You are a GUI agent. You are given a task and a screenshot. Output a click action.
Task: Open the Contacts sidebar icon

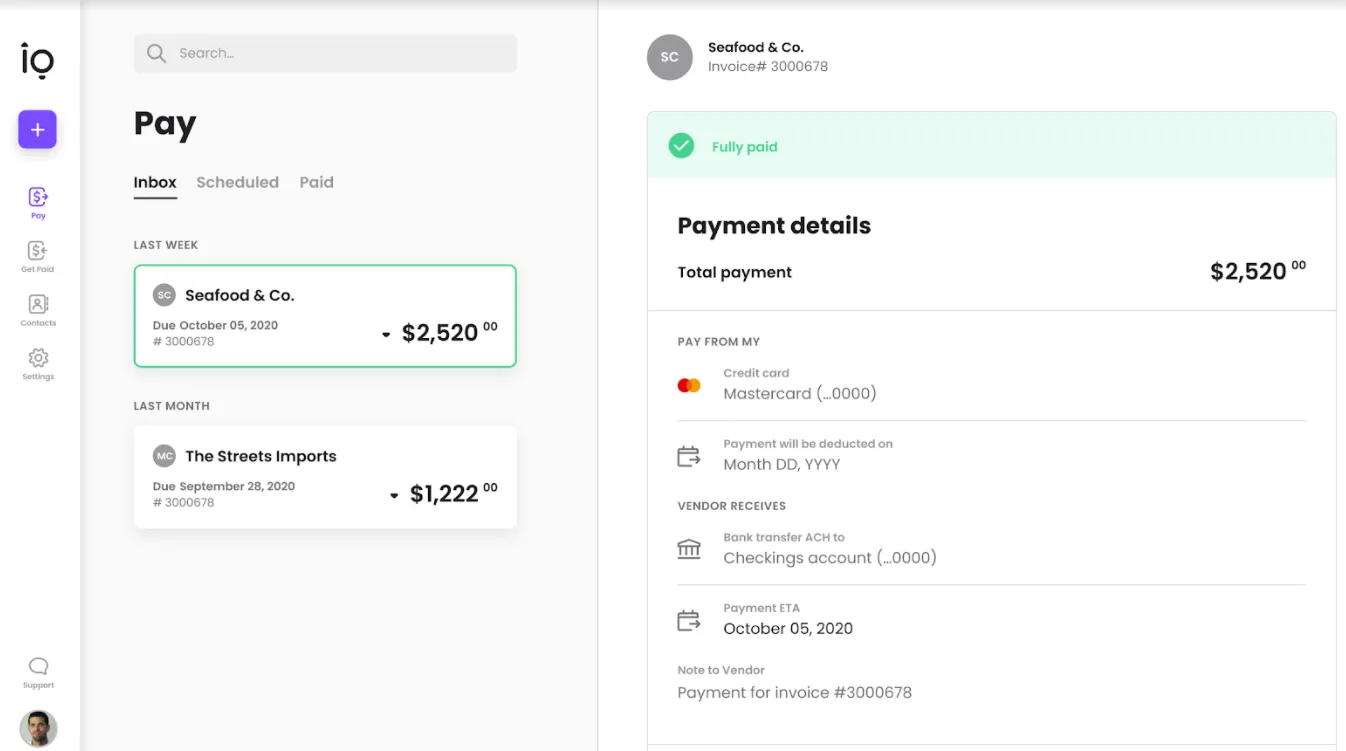click(x=37, y=306)
